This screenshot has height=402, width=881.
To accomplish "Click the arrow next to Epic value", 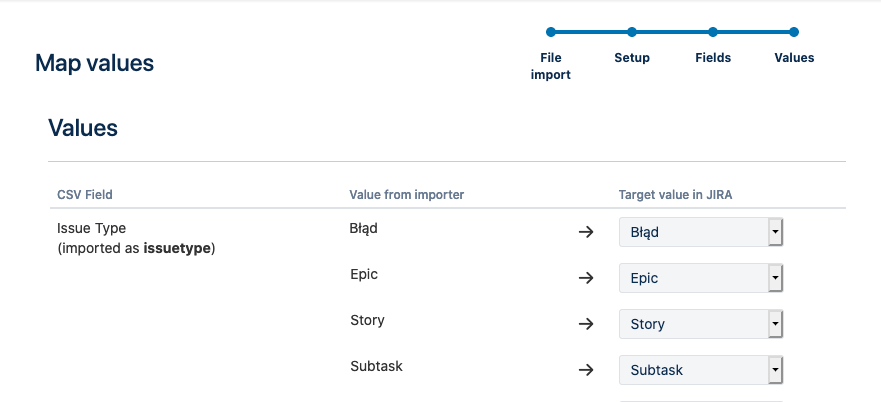I will 586,278.
